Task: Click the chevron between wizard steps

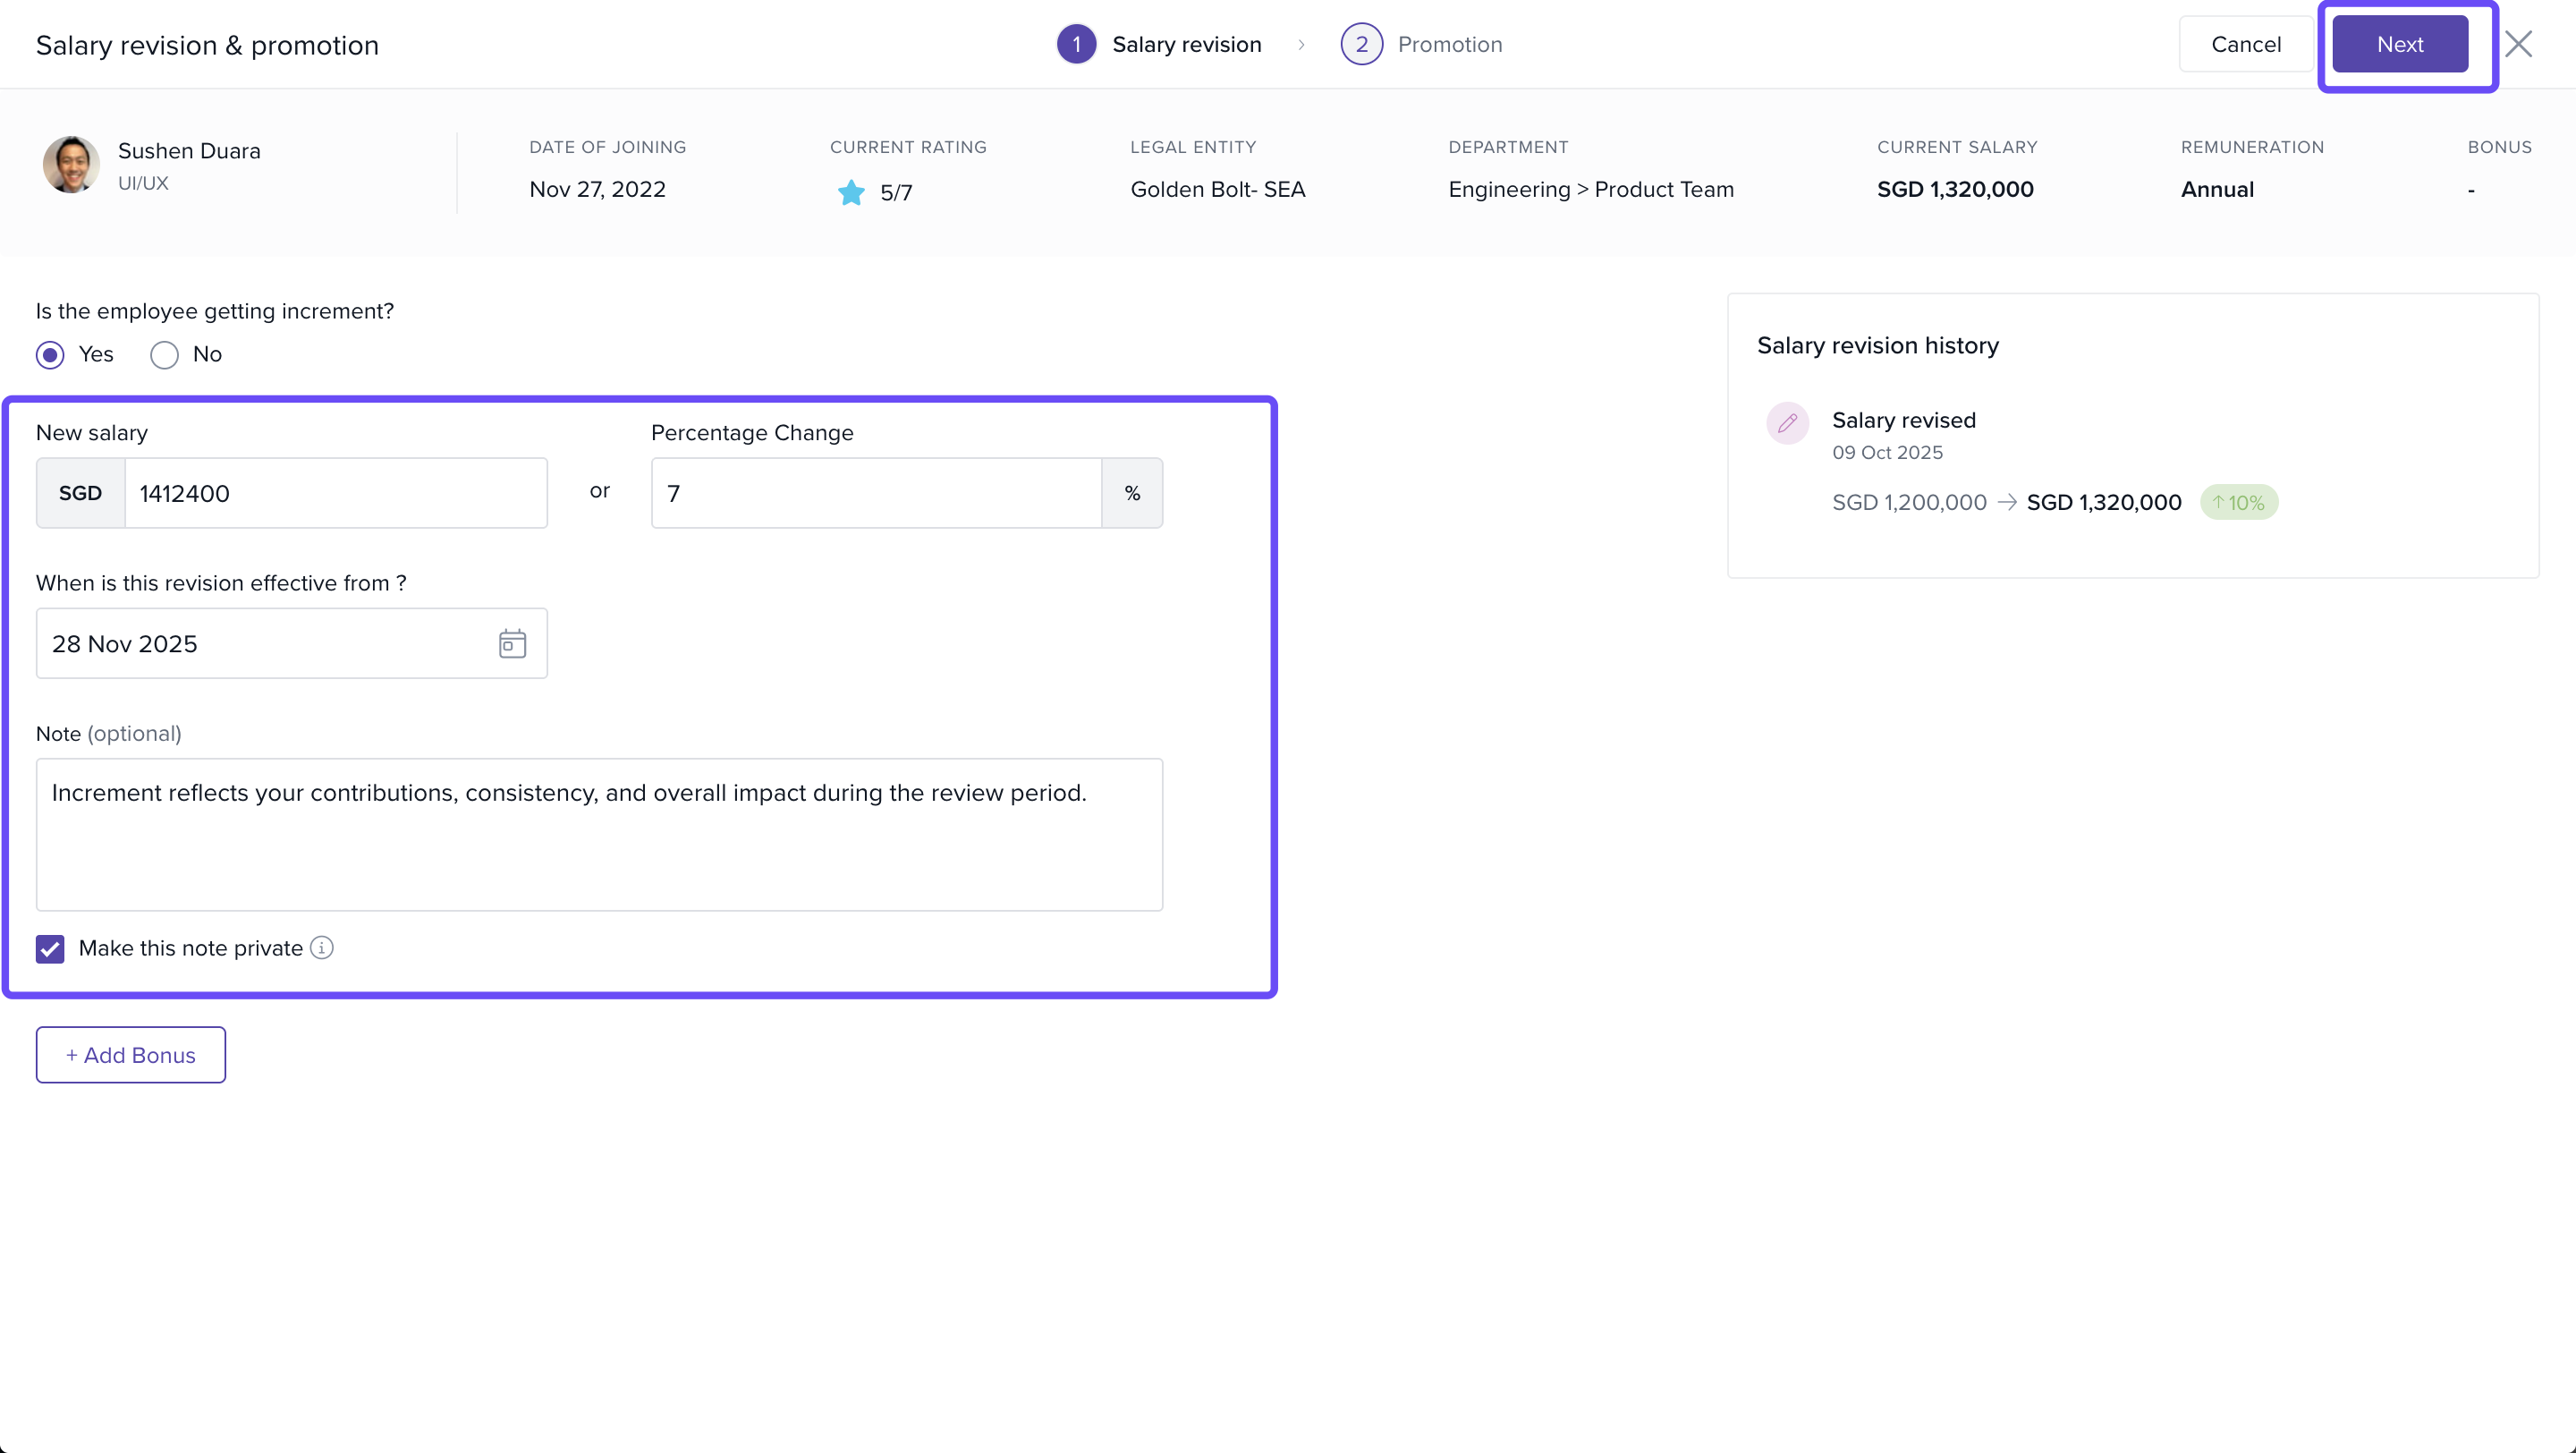Action: point(1301,45)
